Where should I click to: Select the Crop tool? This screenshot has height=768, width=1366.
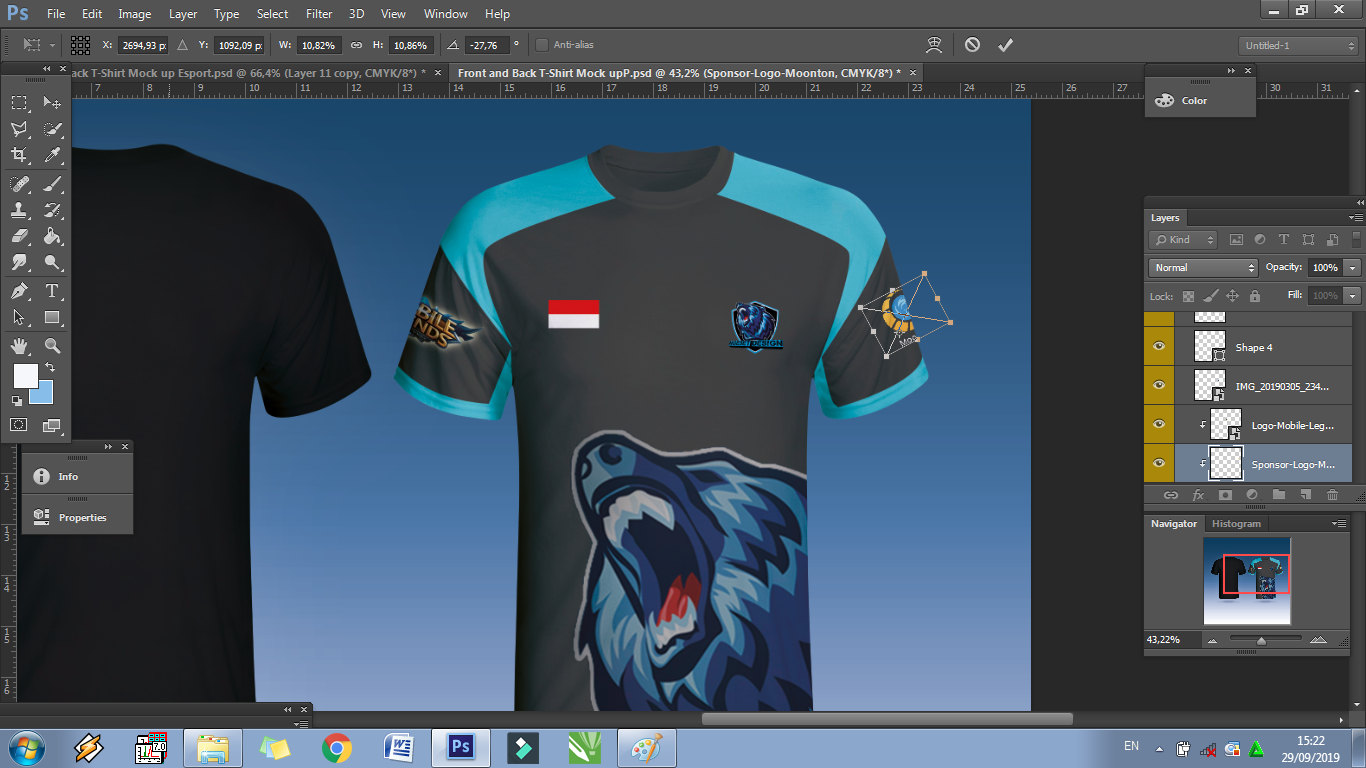(x=19, y=155)
